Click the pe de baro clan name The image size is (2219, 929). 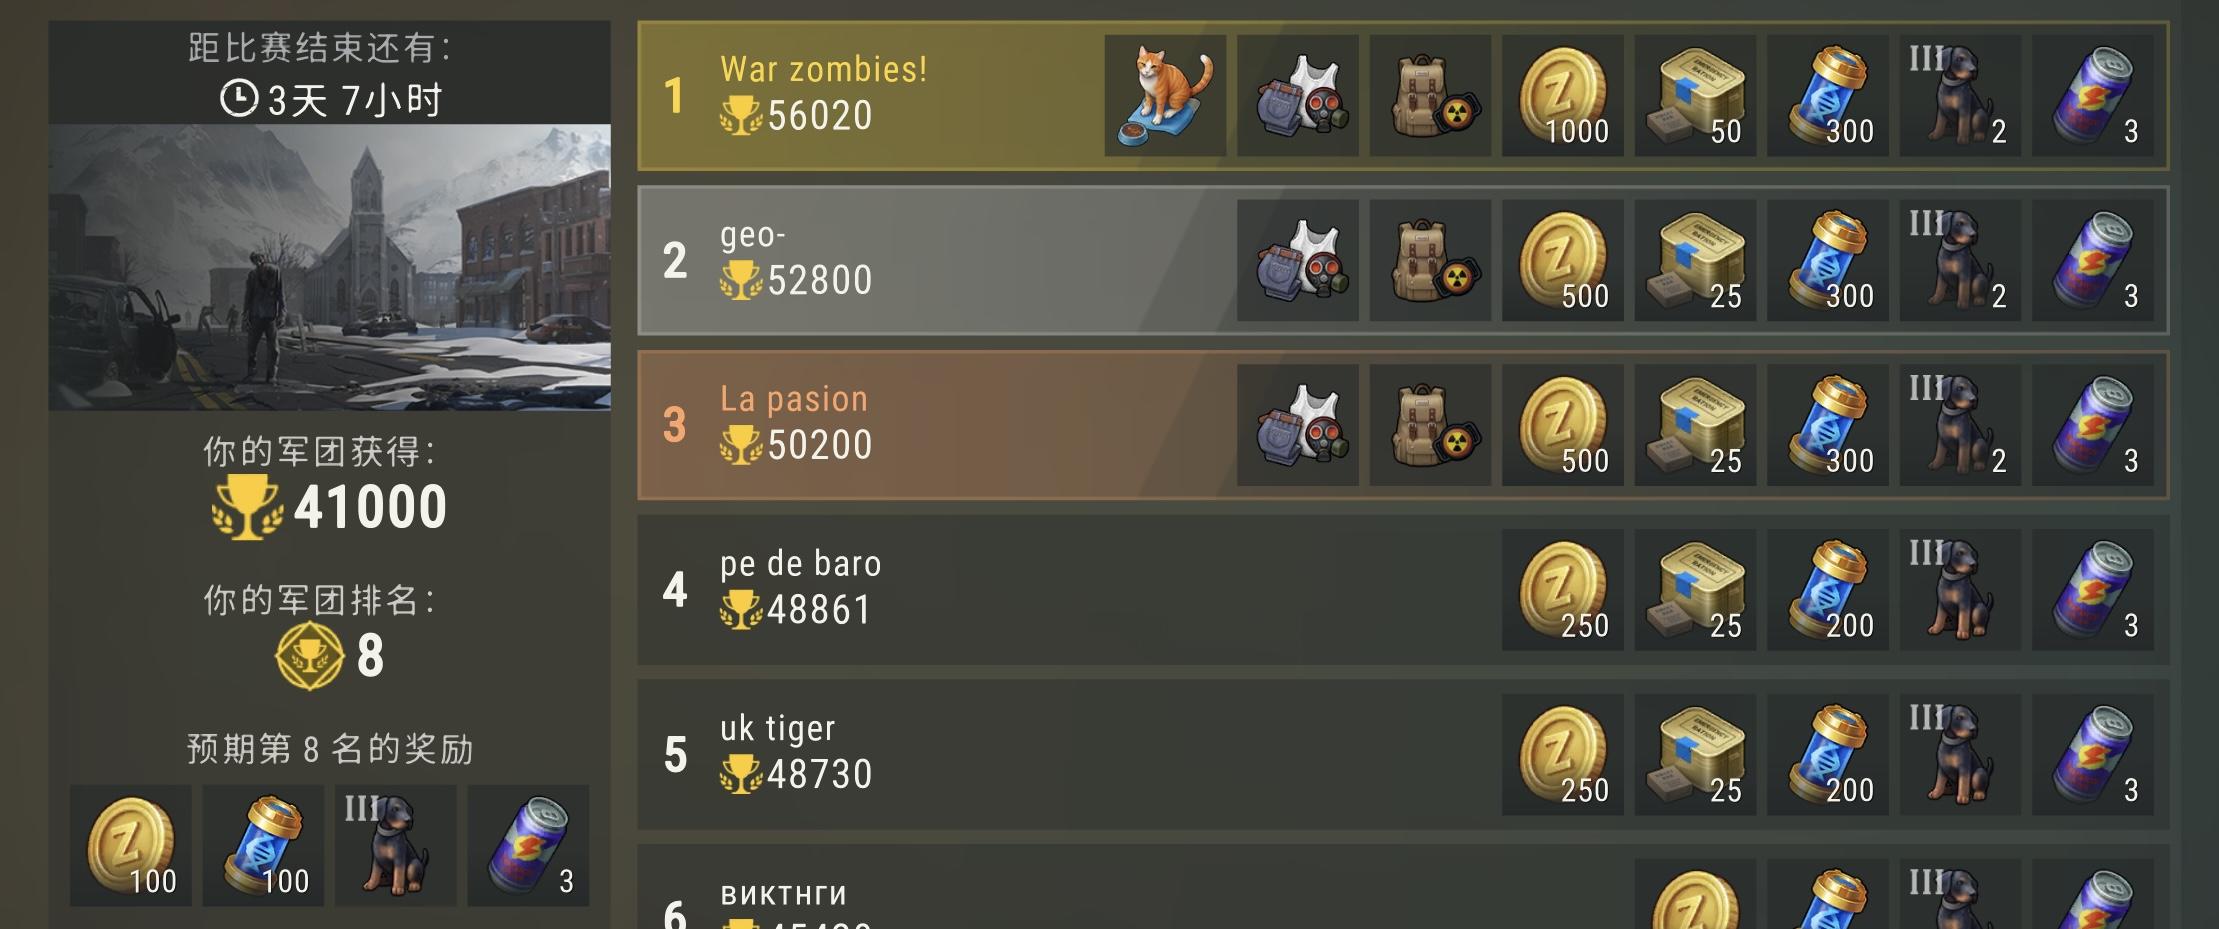coord(800,564)
